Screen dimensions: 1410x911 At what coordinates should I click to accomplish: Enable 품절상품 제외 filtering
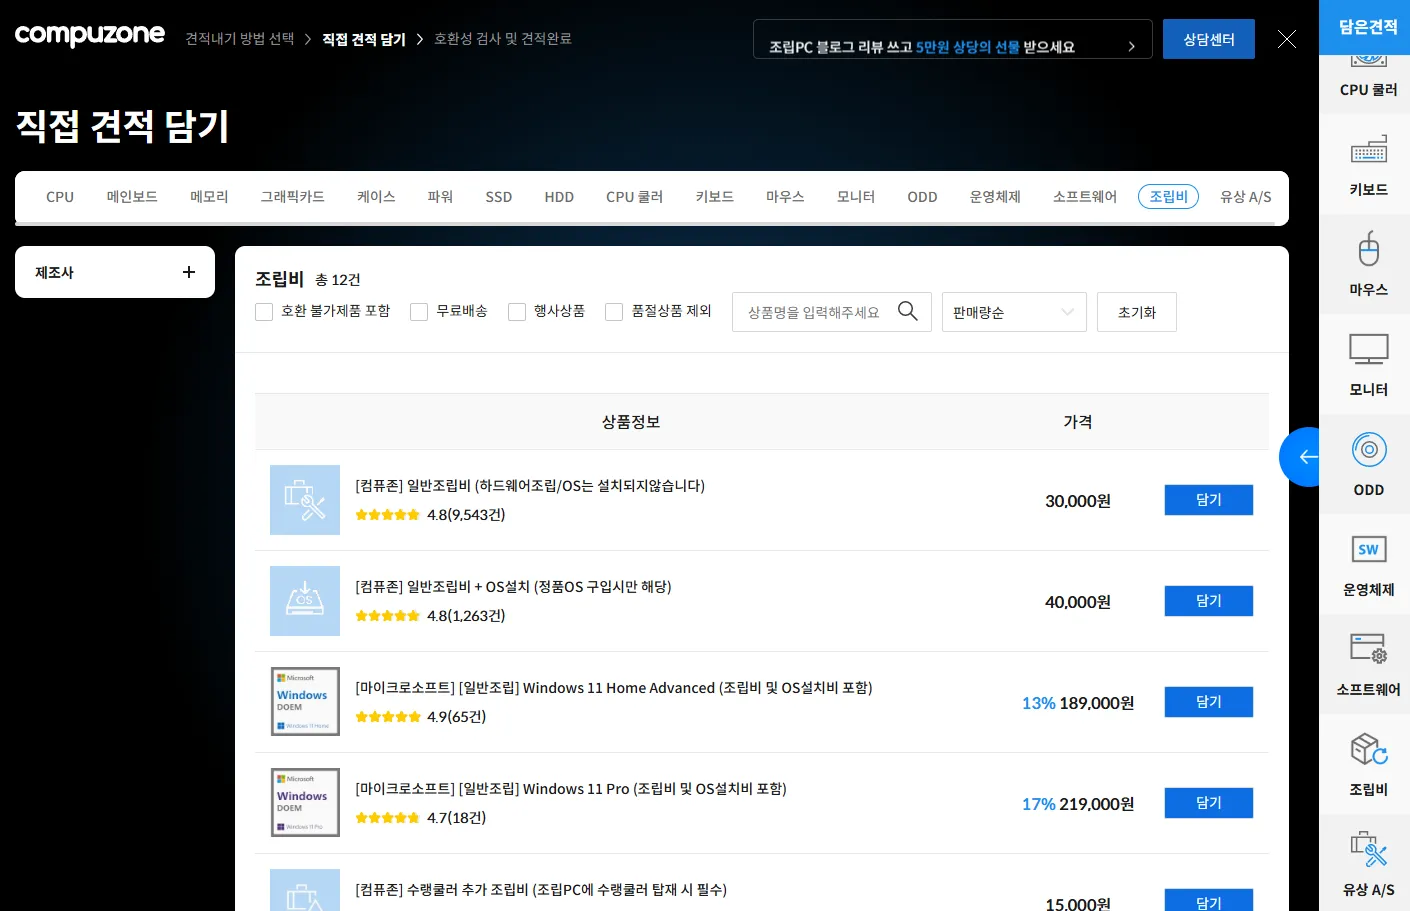click(x=614, y=311)
